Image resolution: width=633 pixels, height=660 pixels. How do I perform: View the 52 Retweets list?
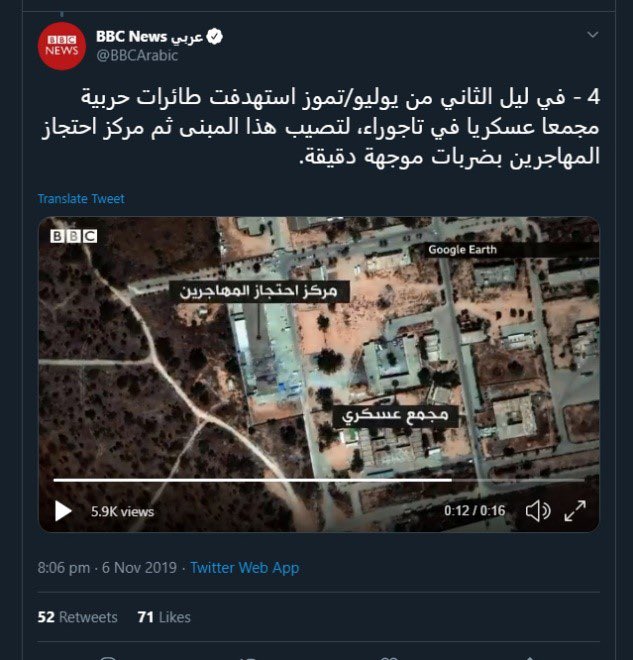77,617
